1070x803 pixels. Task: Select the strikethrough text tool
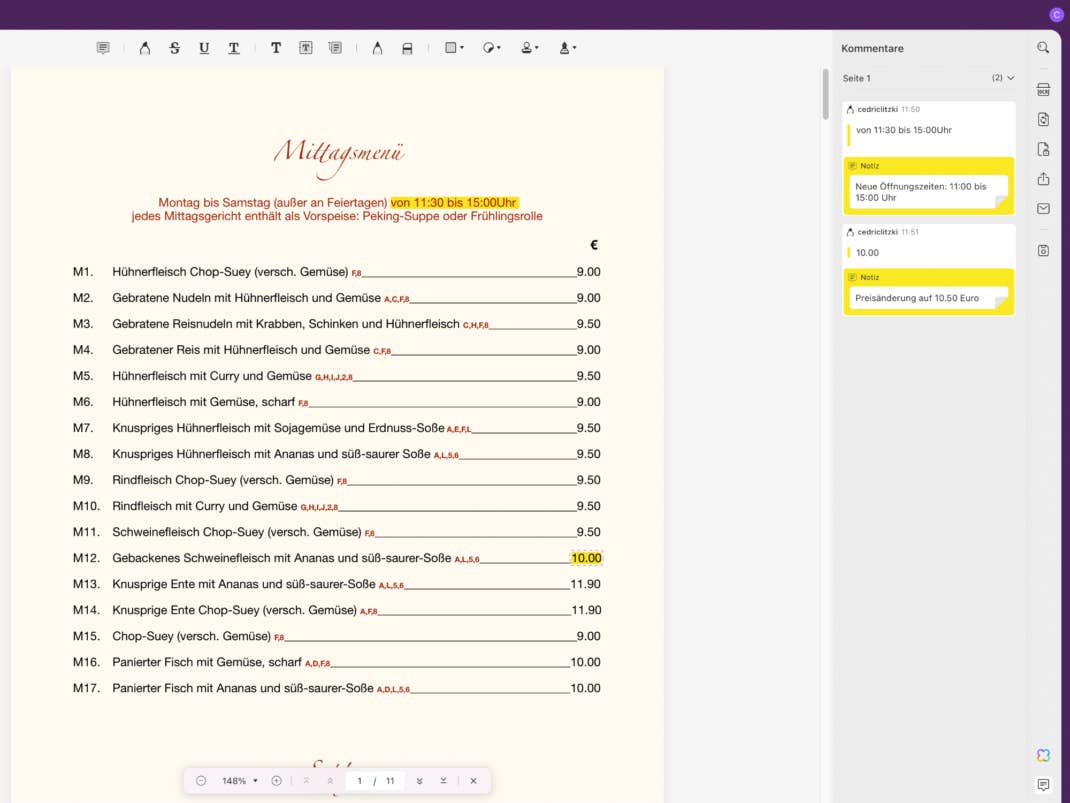[174, 48]
